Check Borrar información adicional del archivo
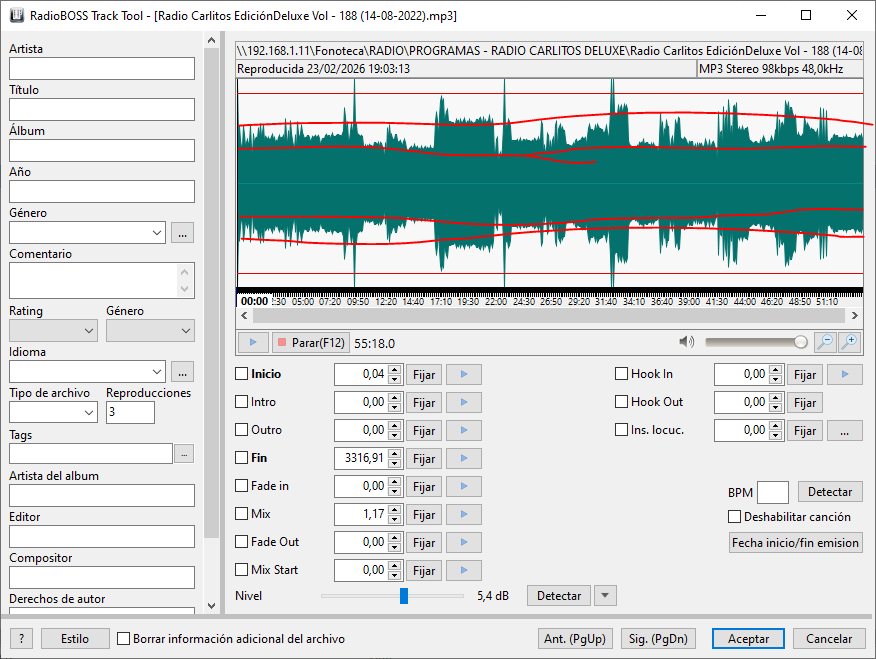The width and height of the screenshot is (876, 659). [124, 639]
